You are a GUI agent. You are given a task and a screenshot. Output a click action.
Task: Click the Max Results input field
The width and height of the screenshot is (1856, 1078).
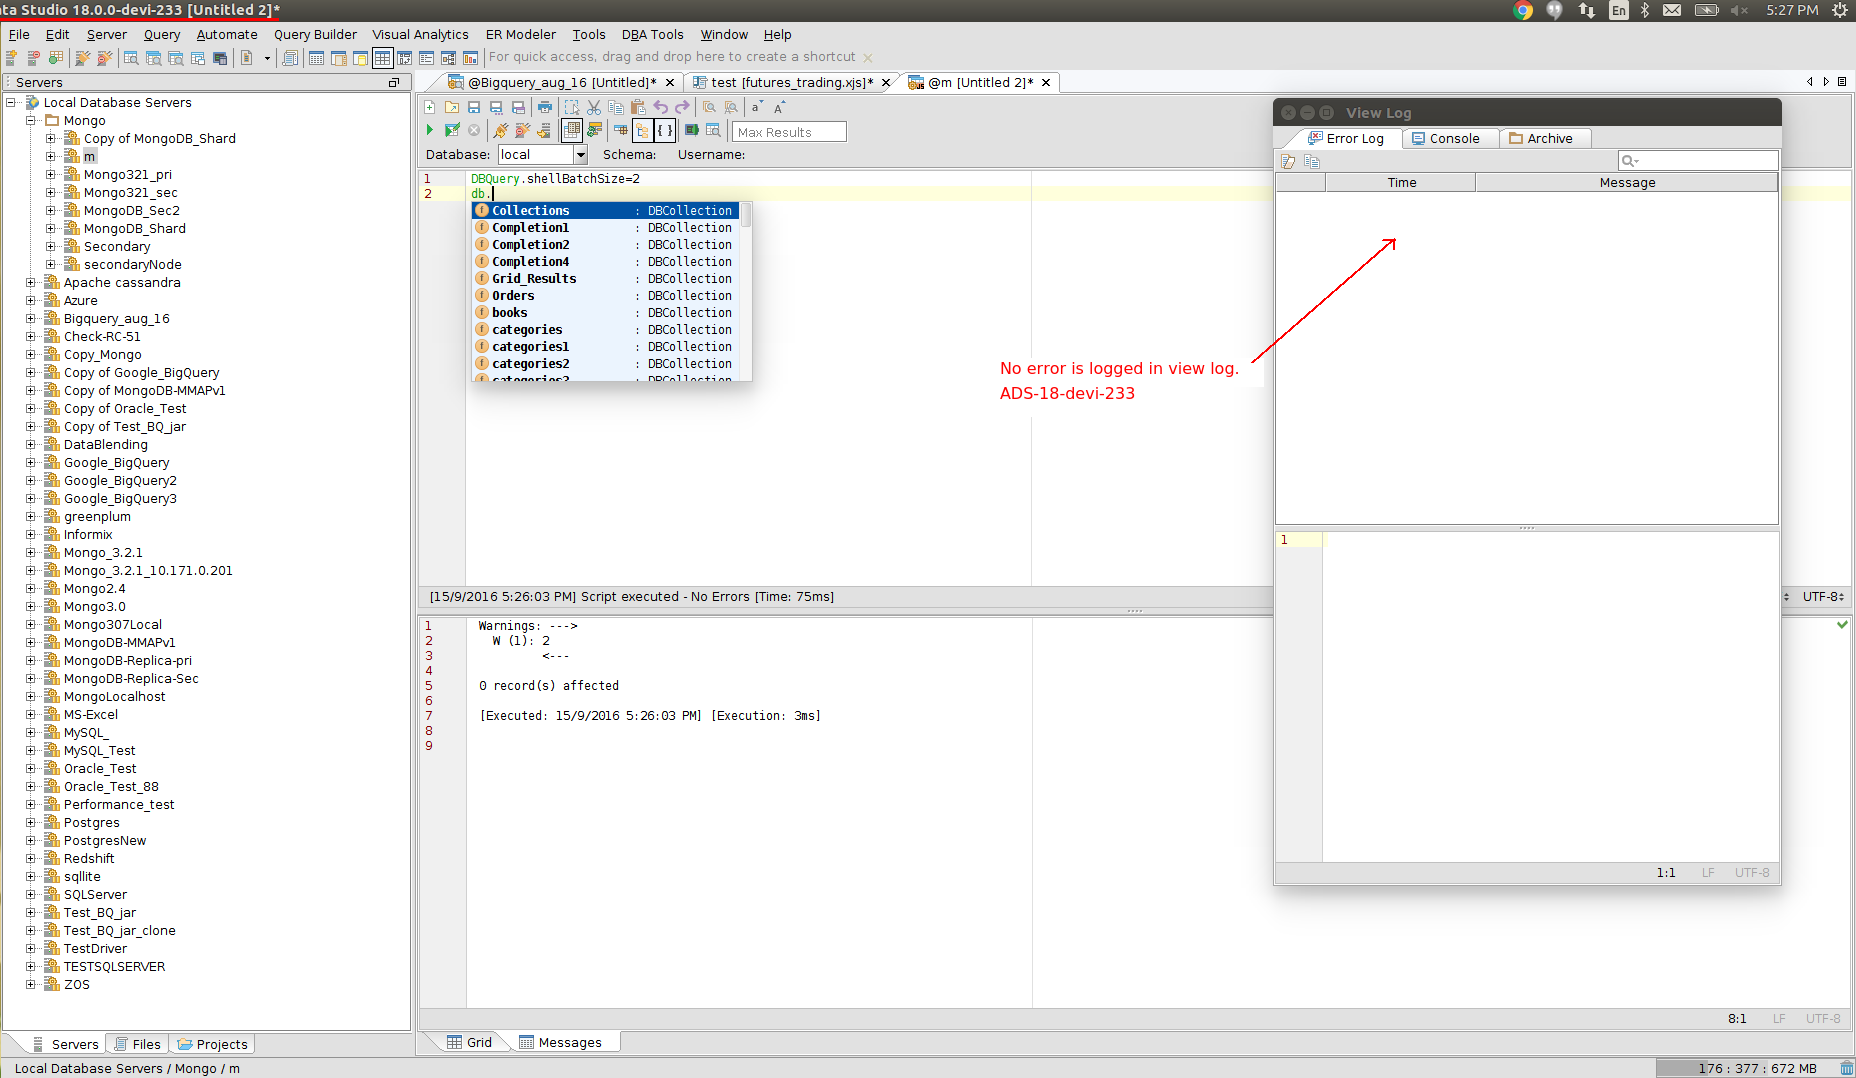click(x=789, y=132)
